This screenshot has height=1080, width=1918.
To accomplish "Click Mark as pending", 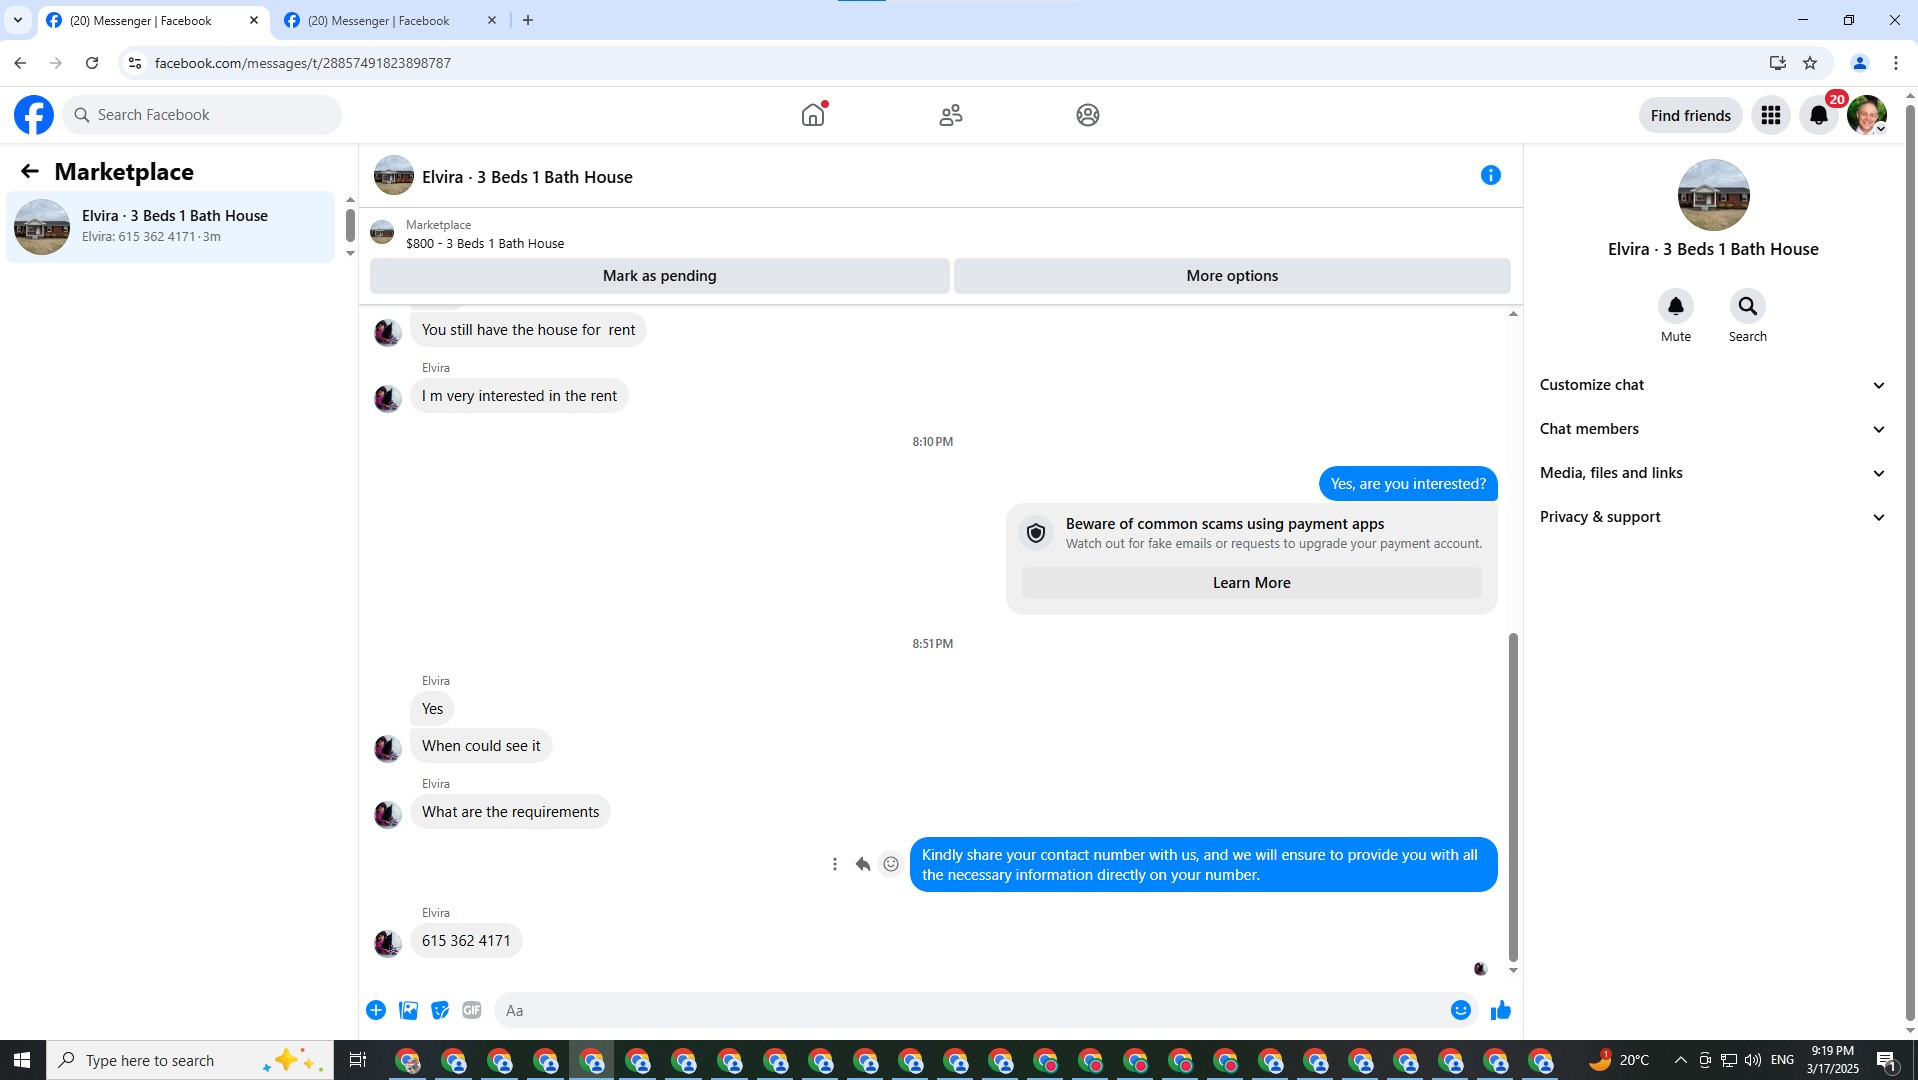I will pos(659,276).
